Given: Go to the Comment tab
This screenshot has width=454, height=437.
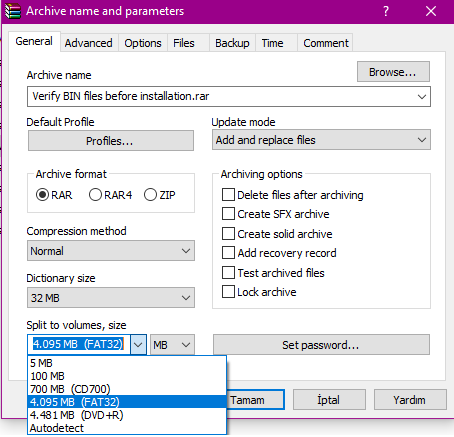Looking at the screenshot, I should [326, 43].
